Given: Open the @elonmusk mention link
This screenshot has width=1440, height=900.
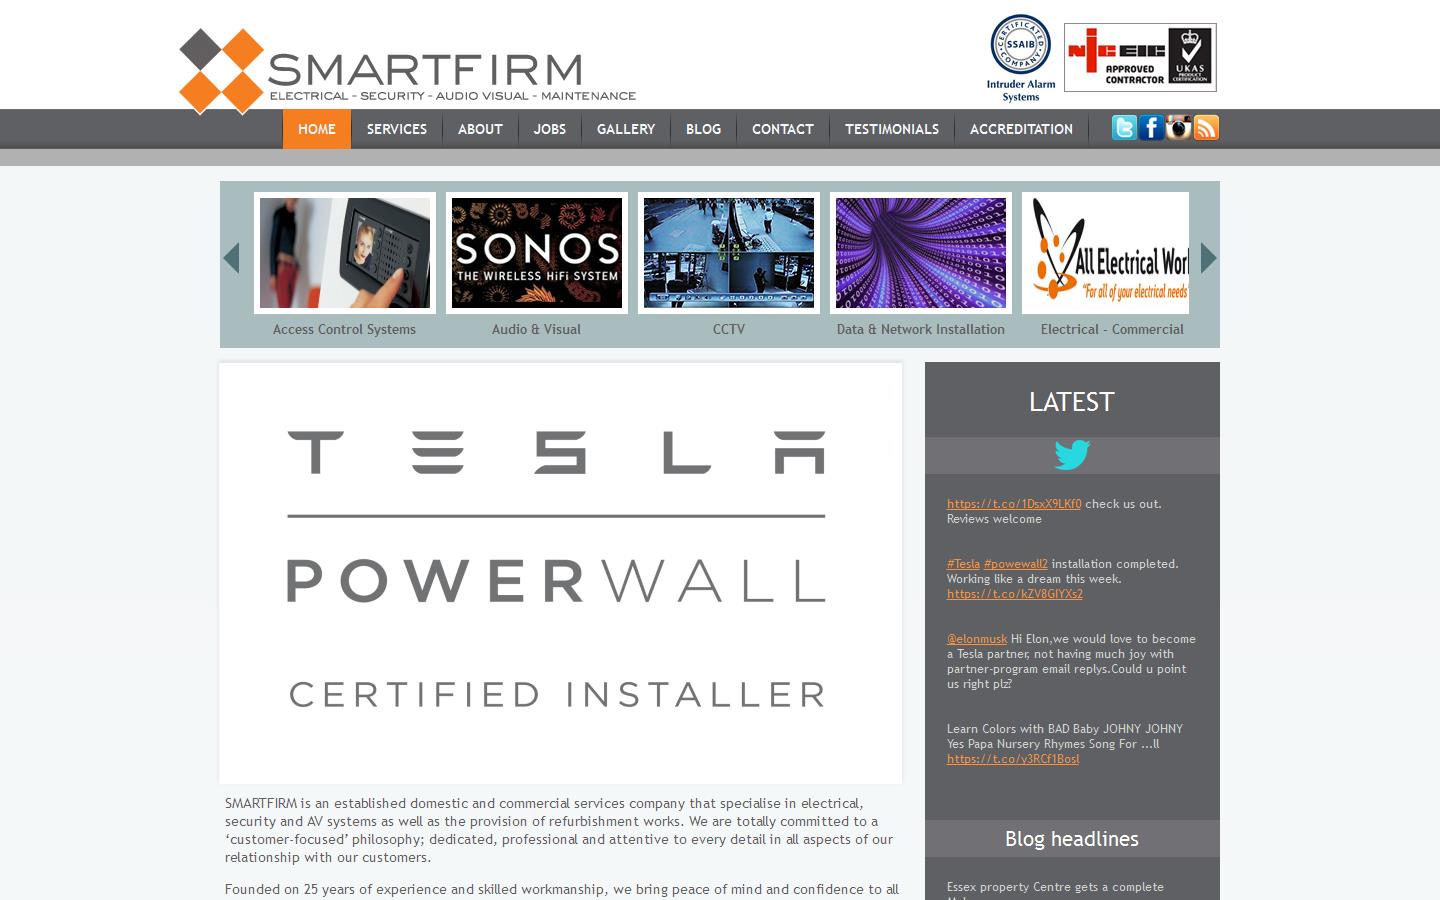Looking at the screenshot, I should tap(976, 638).
